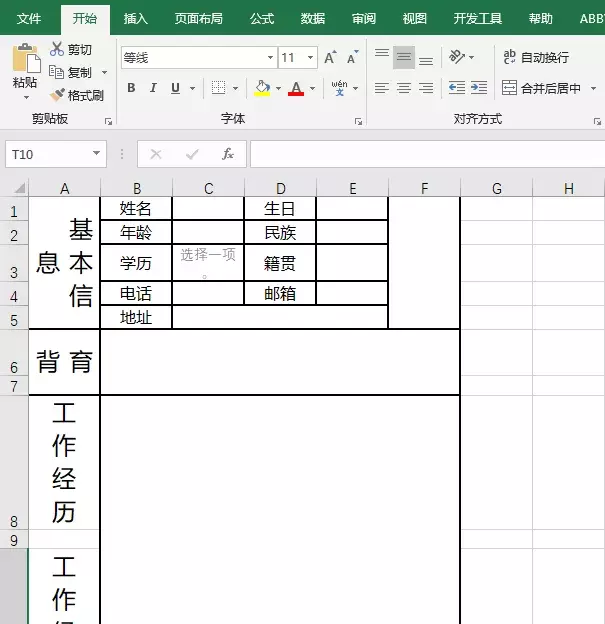The image size is (605, 624).
Task: Open the underline style dropdown arrow
Action: [192, 88]
